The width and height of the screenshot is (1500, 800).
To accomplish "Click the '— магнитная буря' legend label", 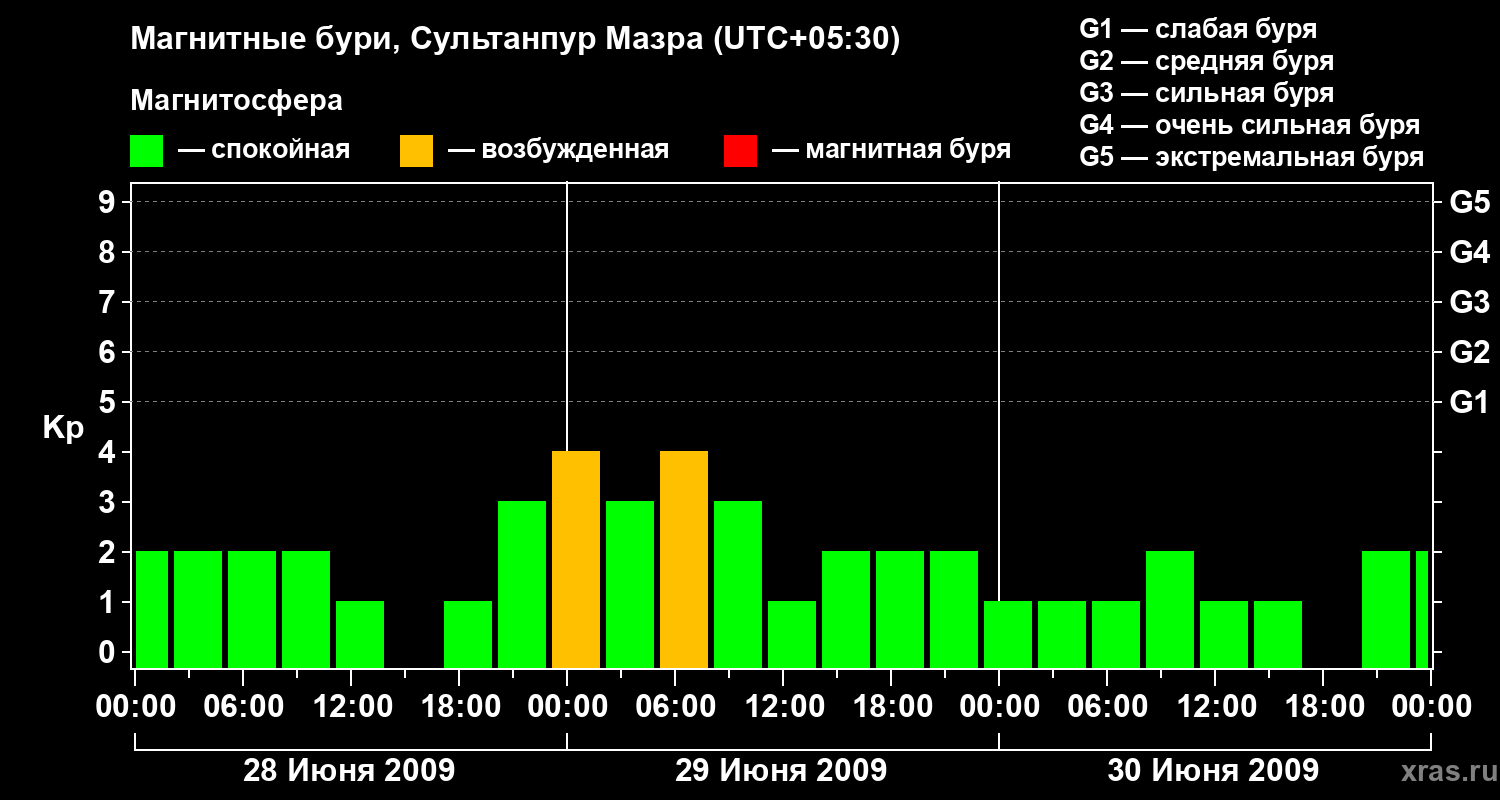I will [x=891, y=150].
